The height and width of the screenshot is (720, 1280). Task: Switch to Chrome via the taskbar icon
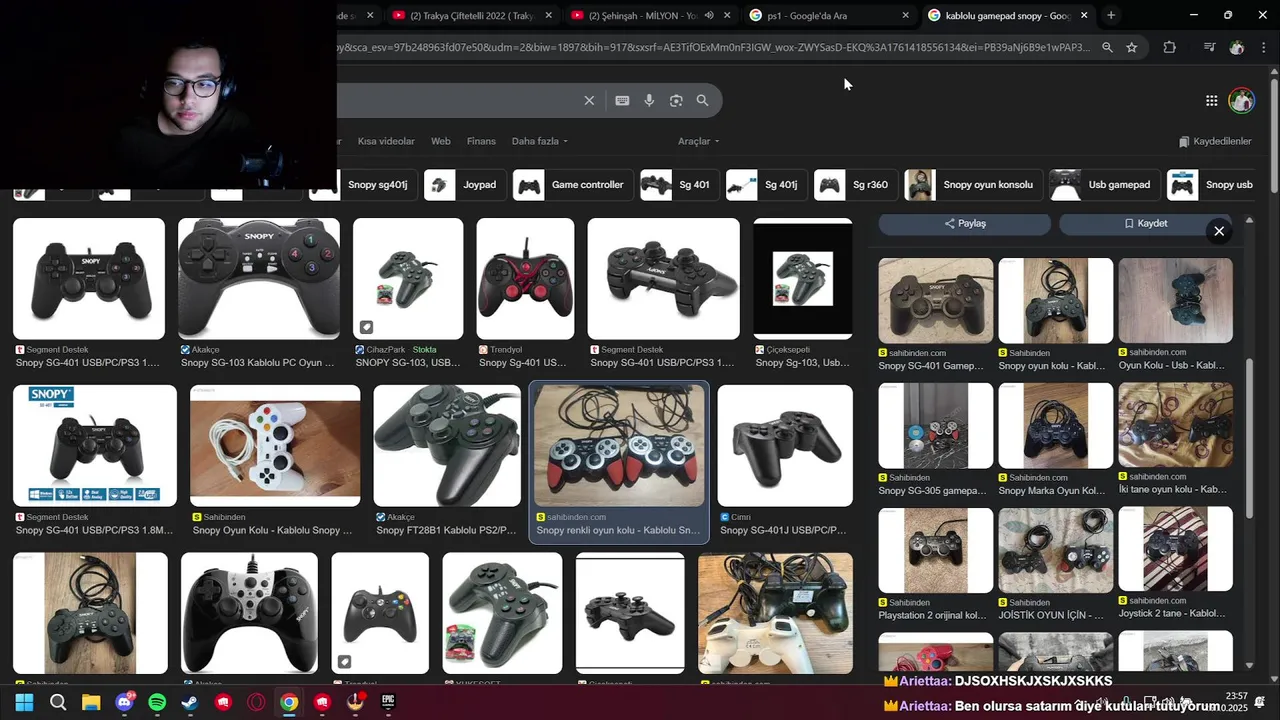pyautogui.click(x=289, y=703)
